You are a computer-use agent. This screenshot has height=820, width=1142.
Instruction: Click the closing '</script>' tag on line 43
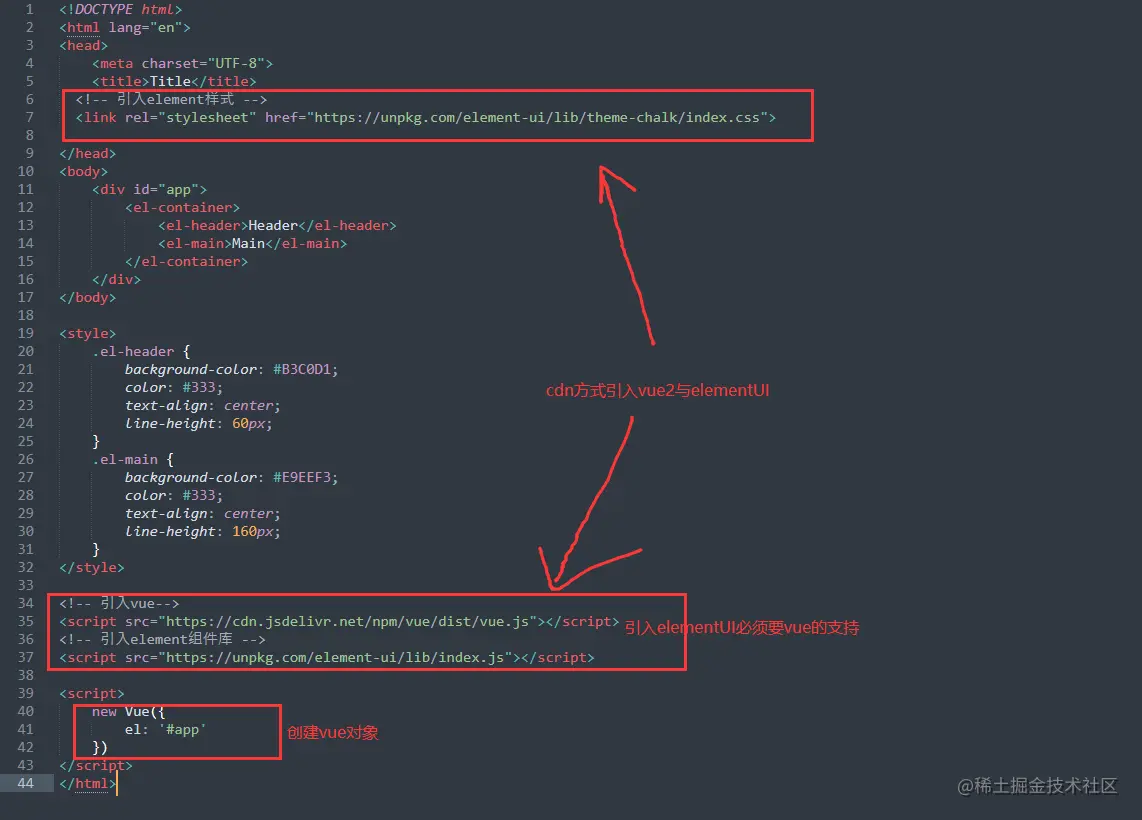[96, 765]
